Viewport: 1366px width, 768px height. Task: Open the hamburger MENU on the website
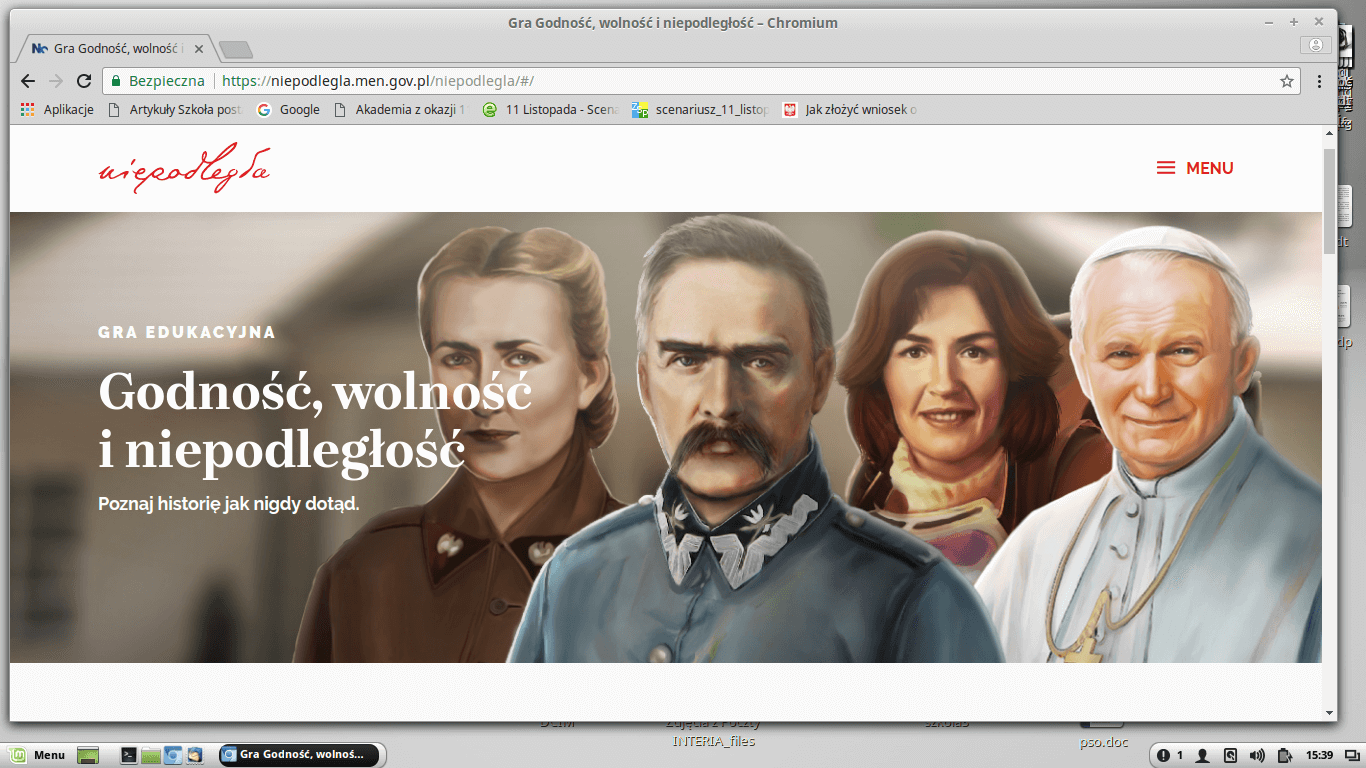click(x=1195, y=168)
